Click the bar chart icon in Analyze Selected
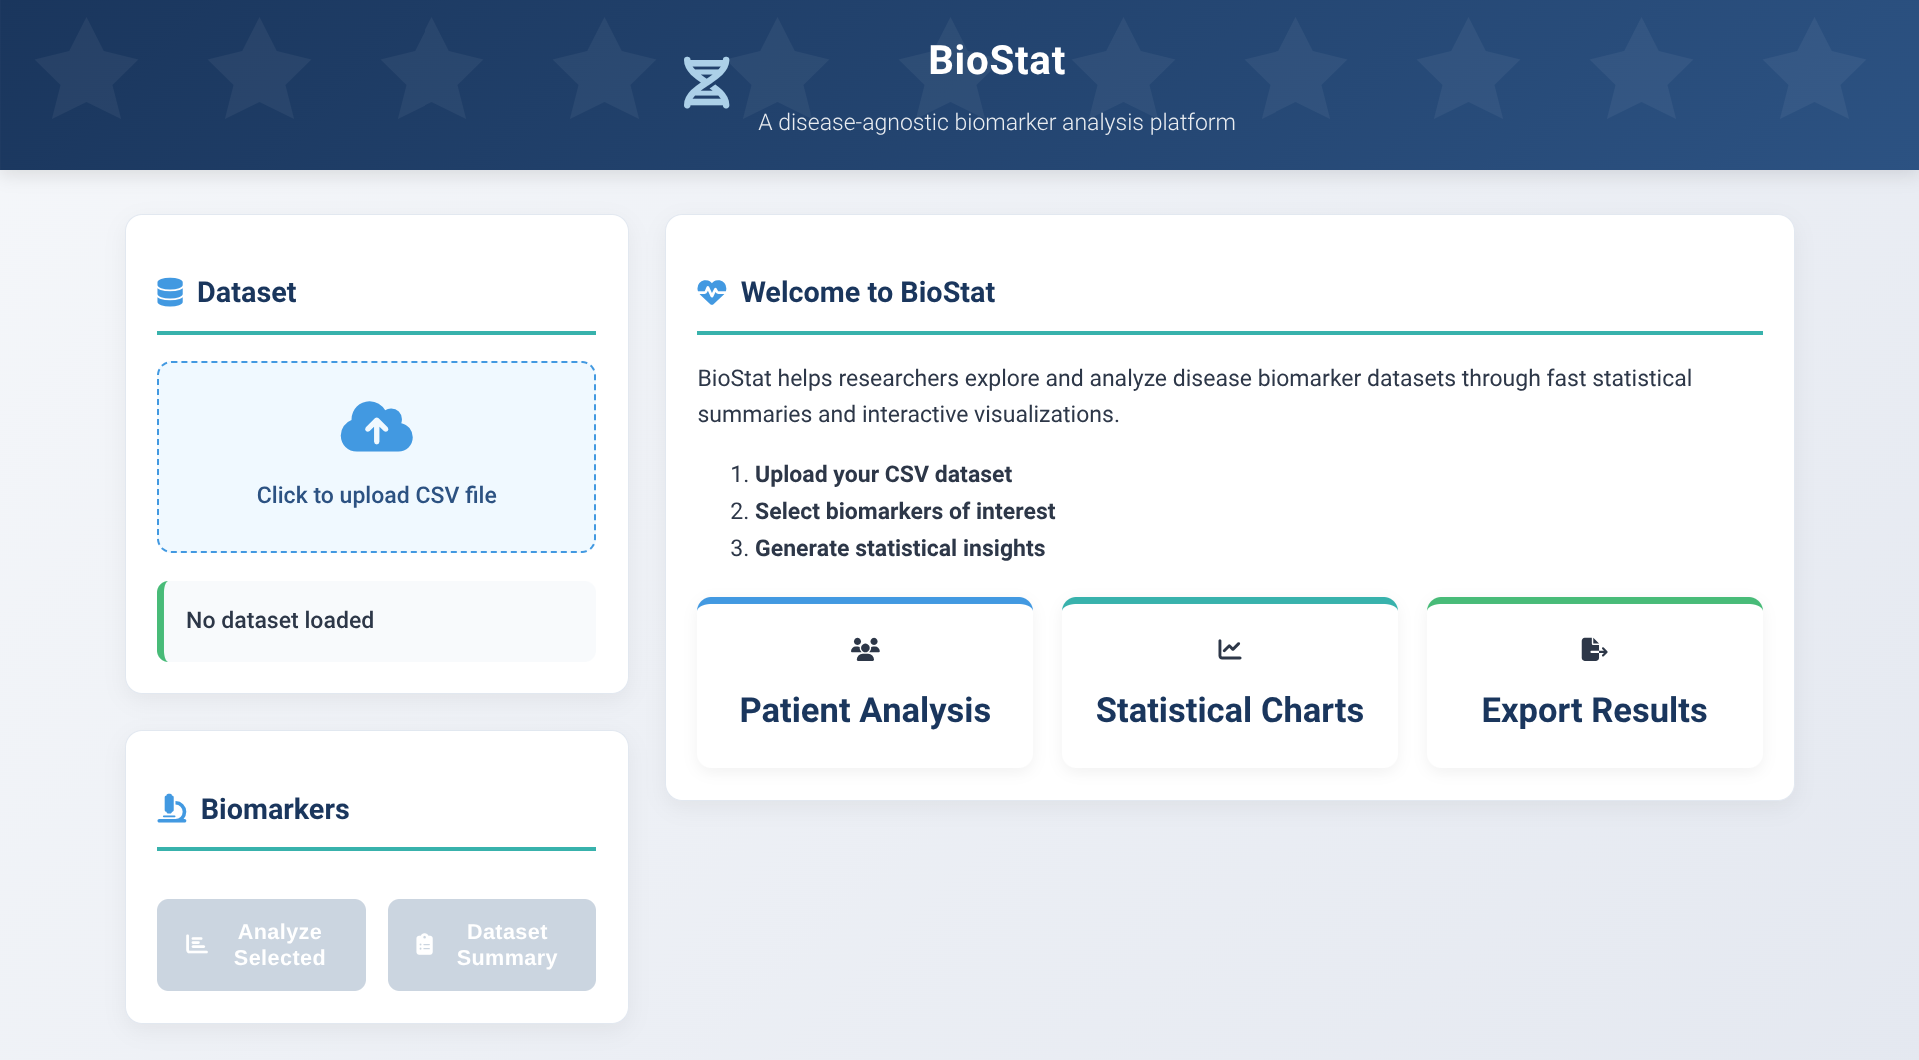Viewport: 1919px width, 1060px height. (197, 944)
